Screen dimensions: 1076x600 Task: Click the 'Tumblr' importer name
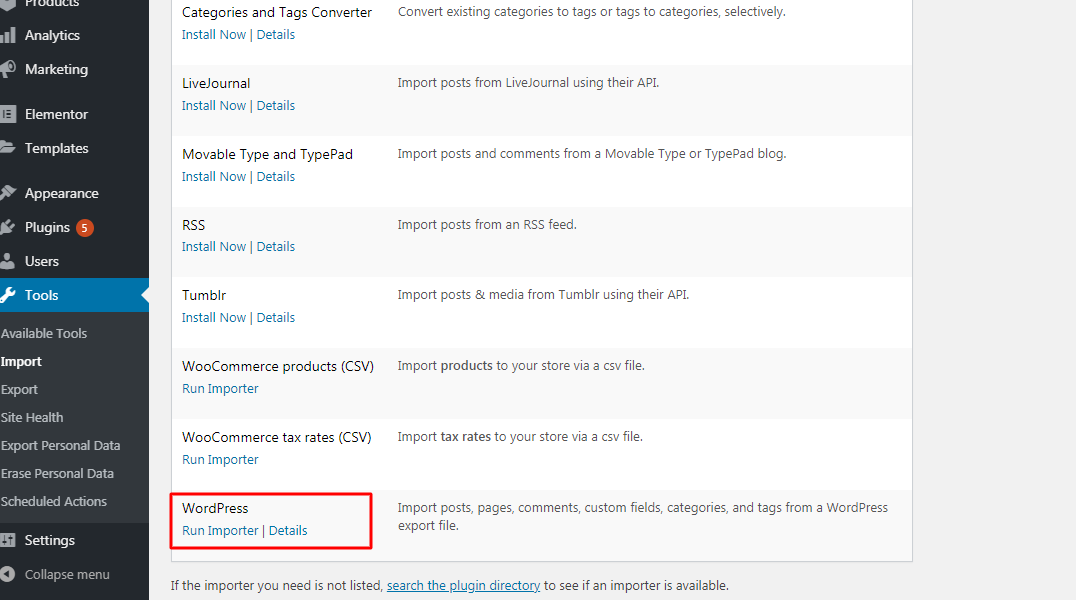coord(204,295)
